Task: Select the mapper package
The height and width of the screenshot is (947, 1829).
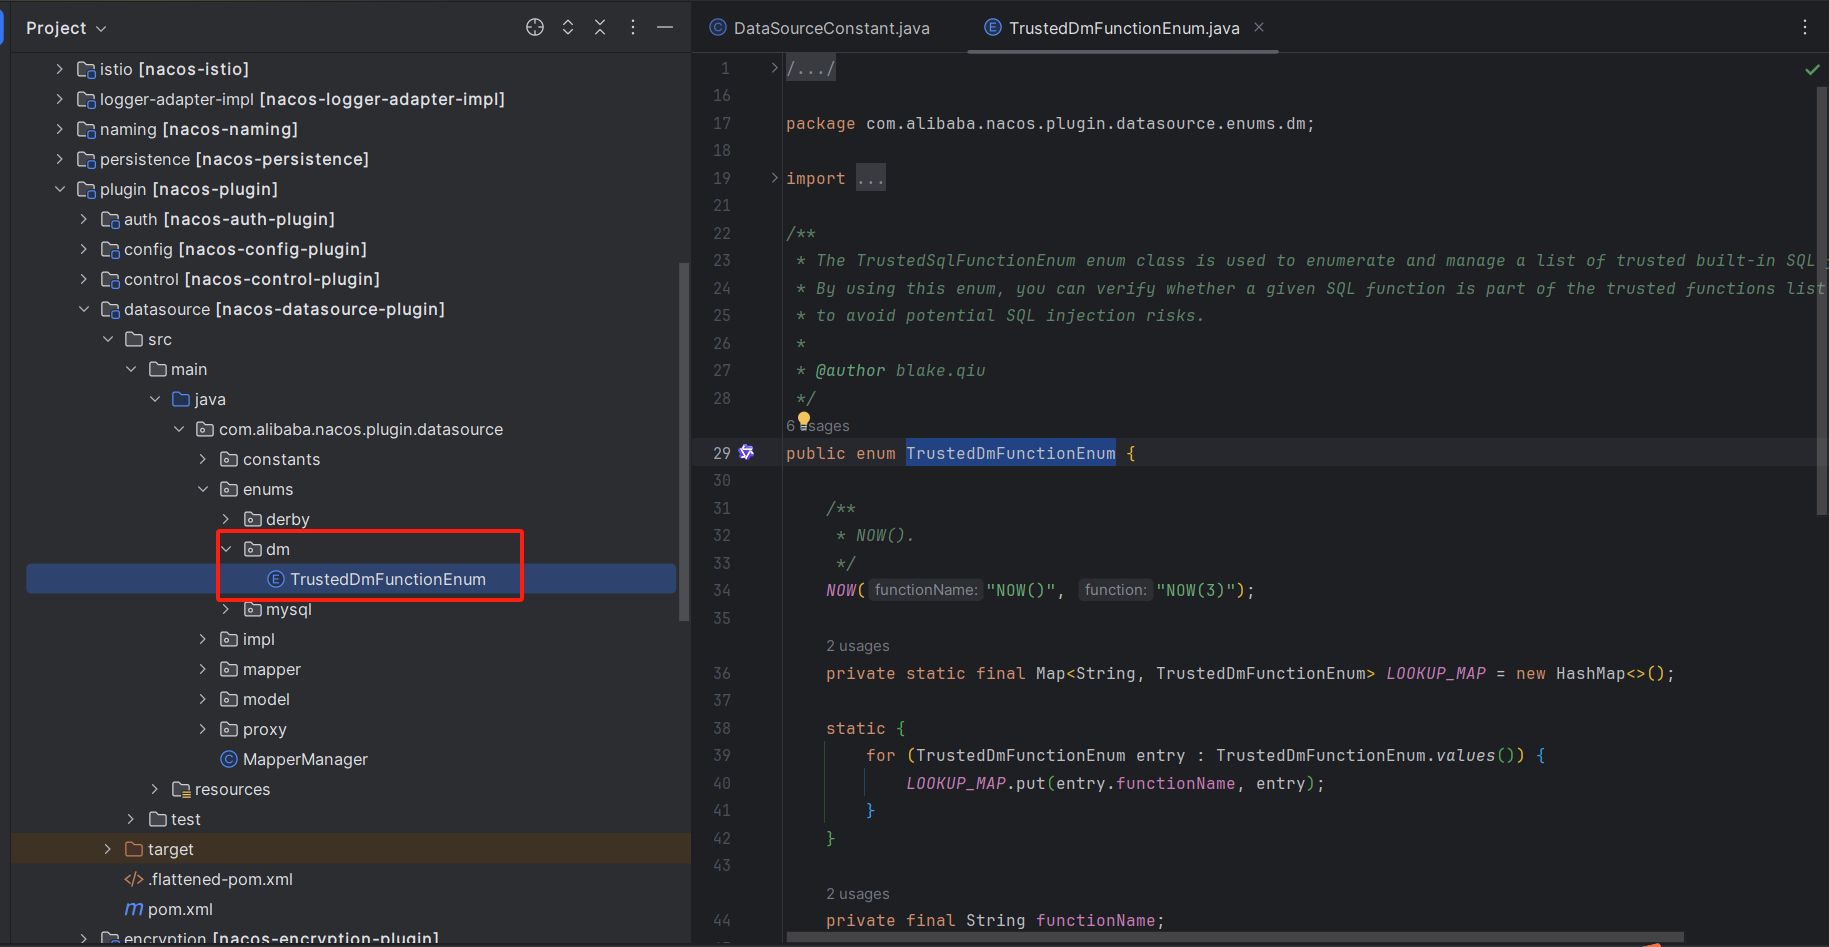Action: pyautogui.click(x=260, y=669)
